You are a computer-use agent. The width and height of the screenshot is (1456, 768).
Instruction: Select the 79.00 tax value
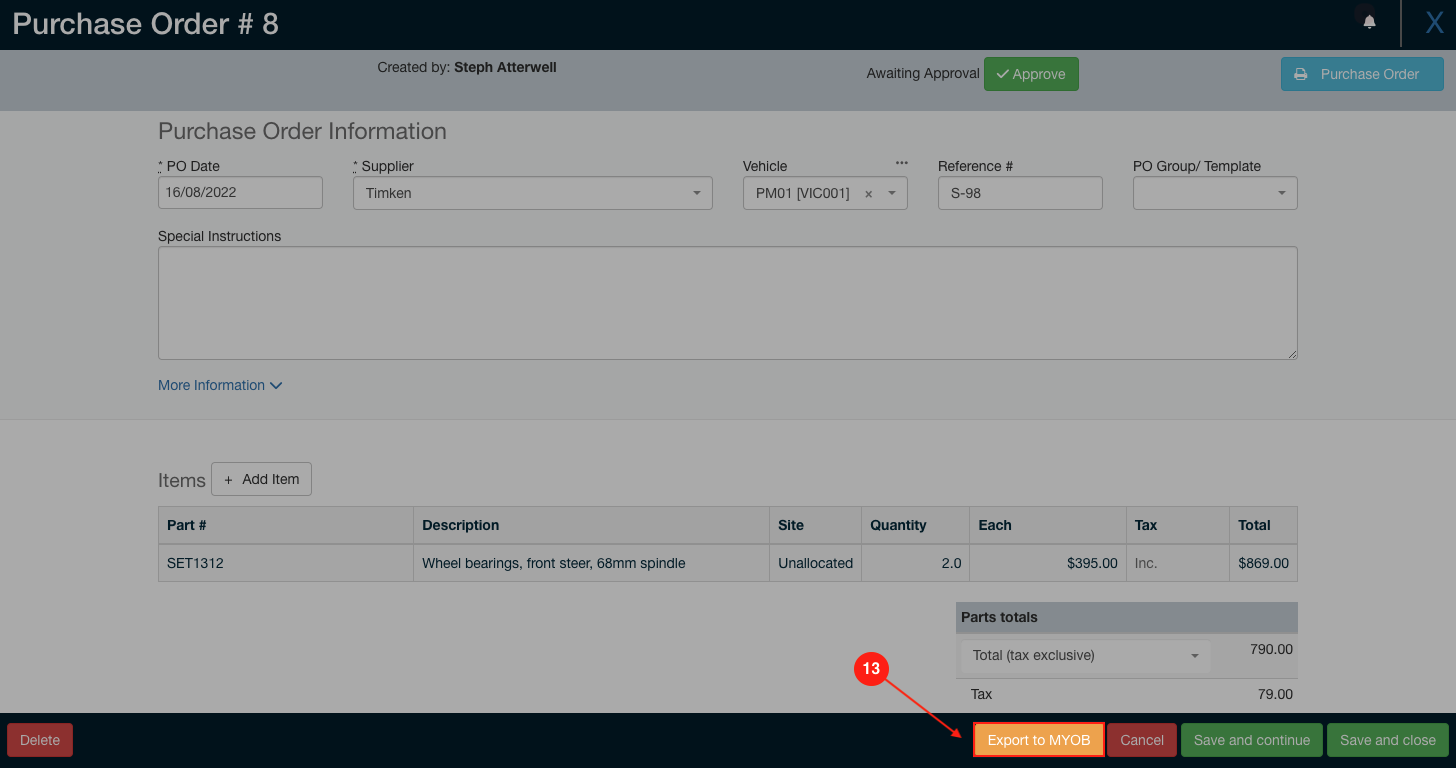(x=1275, y=693)
